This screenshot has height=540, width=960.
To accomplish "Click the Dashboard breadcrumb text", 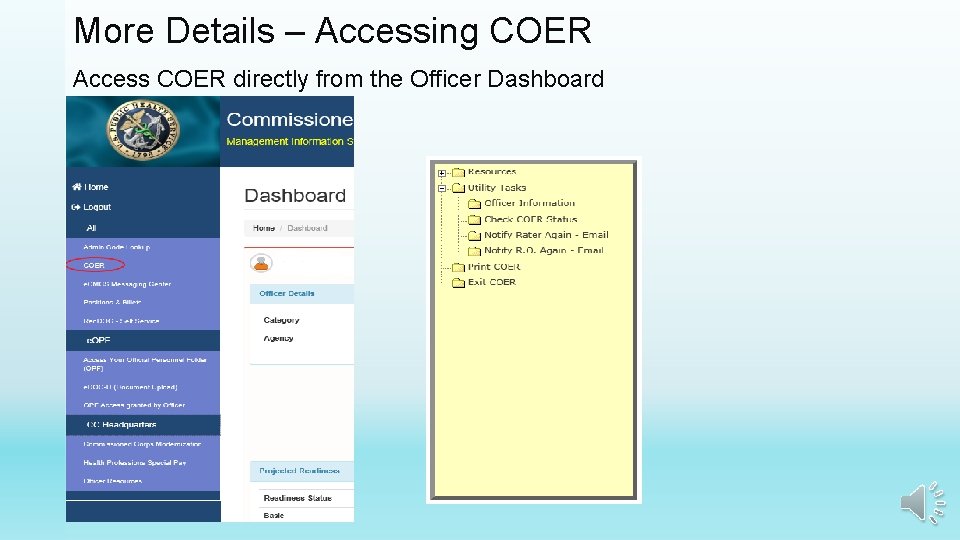I will (307, 228).
